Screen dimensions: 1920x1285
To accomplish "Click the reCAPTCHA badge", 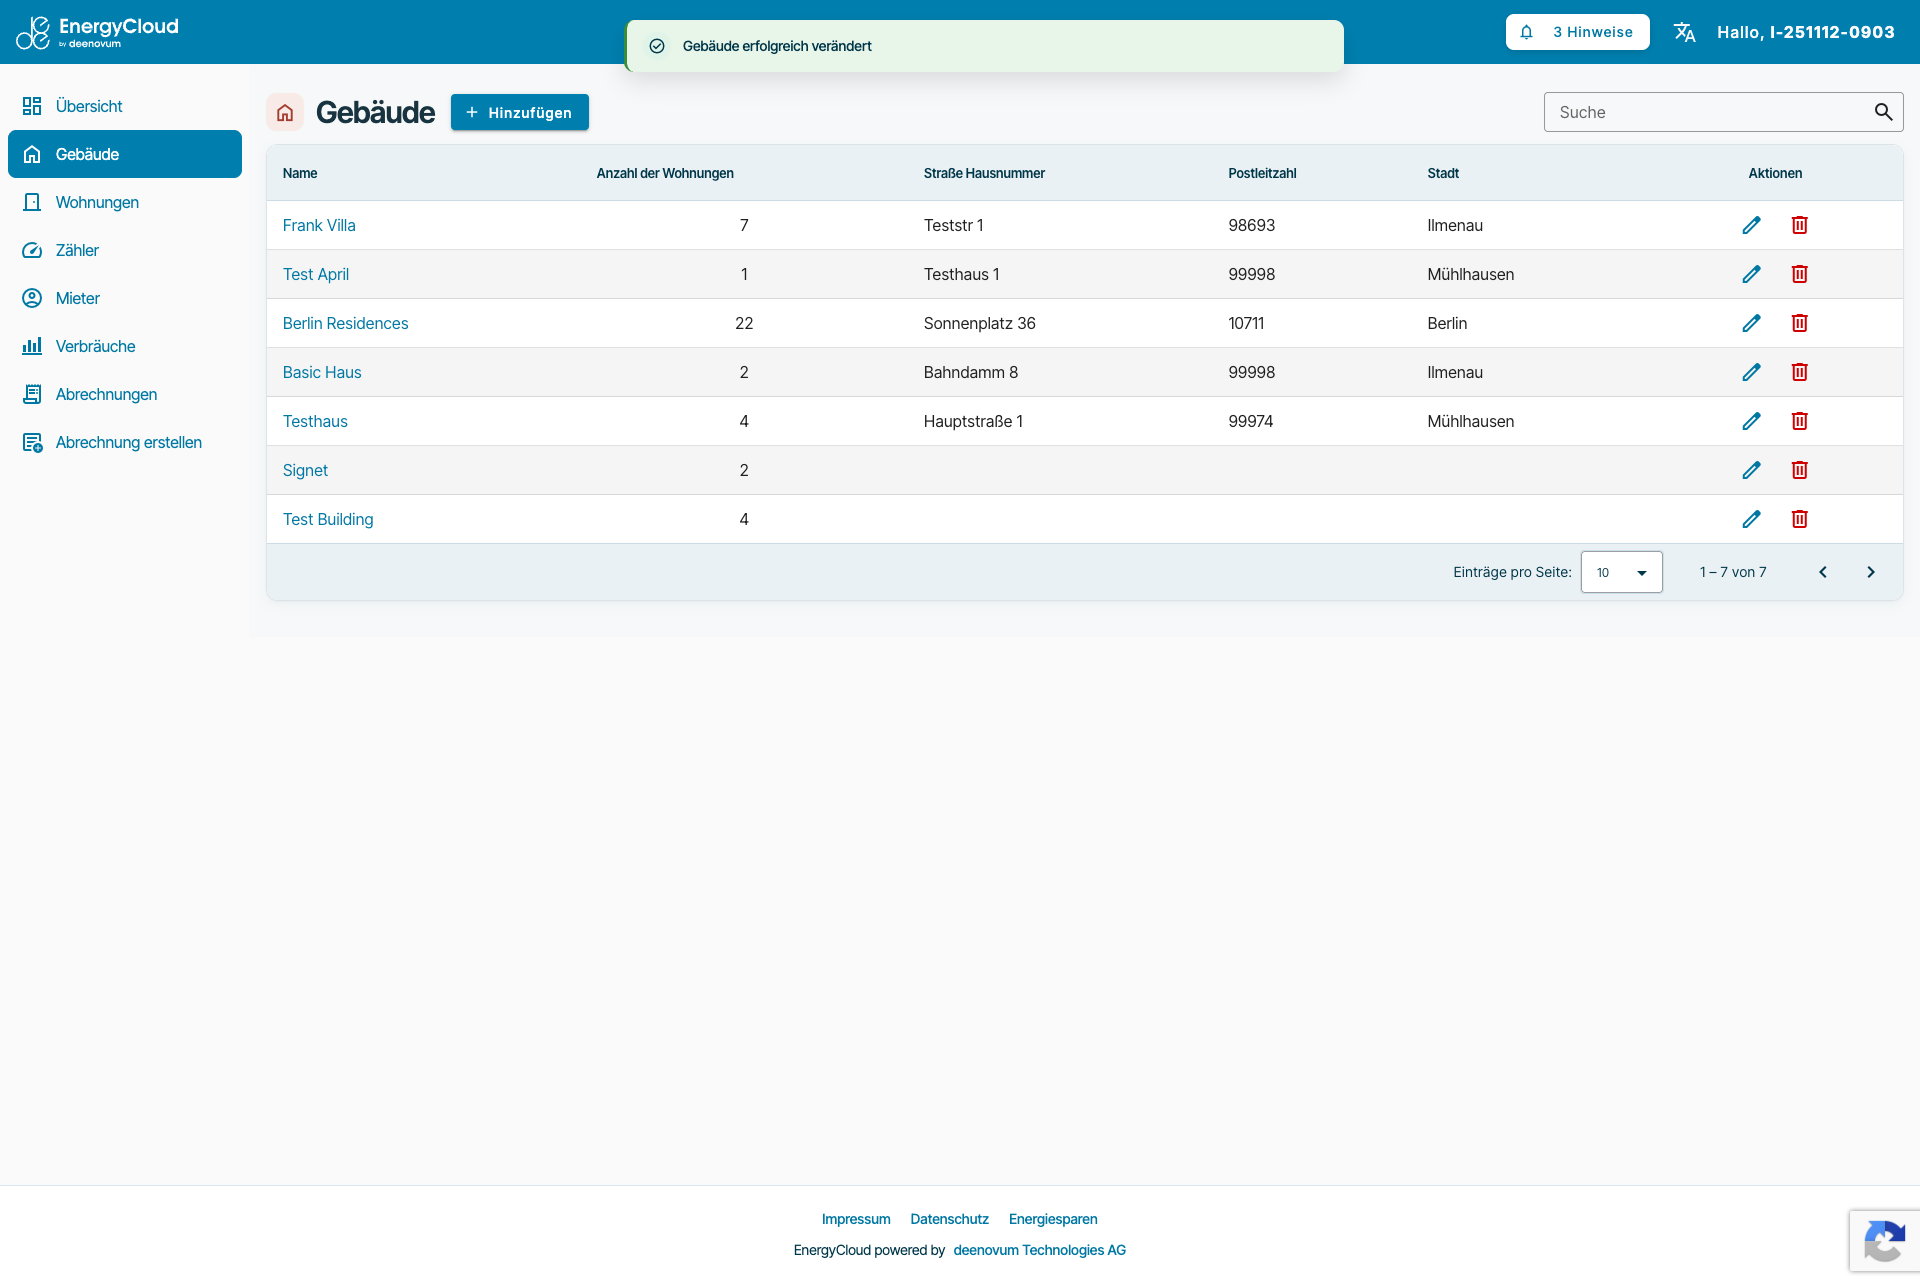I will (x=1884, y=1241).
